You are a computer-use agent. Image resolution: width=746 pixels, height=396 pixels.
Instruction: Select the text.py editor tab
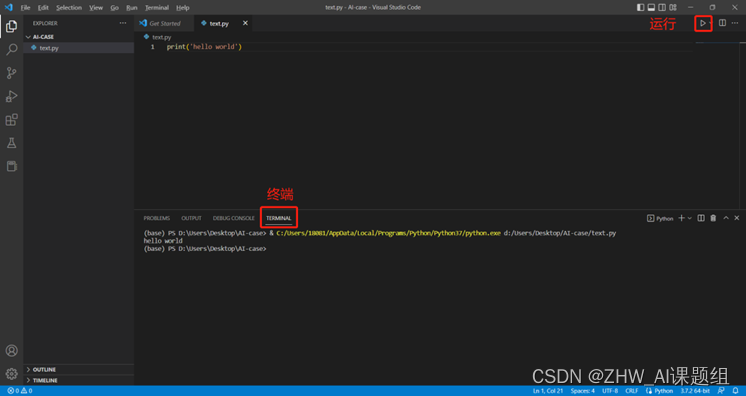click(x=224, y=23)
